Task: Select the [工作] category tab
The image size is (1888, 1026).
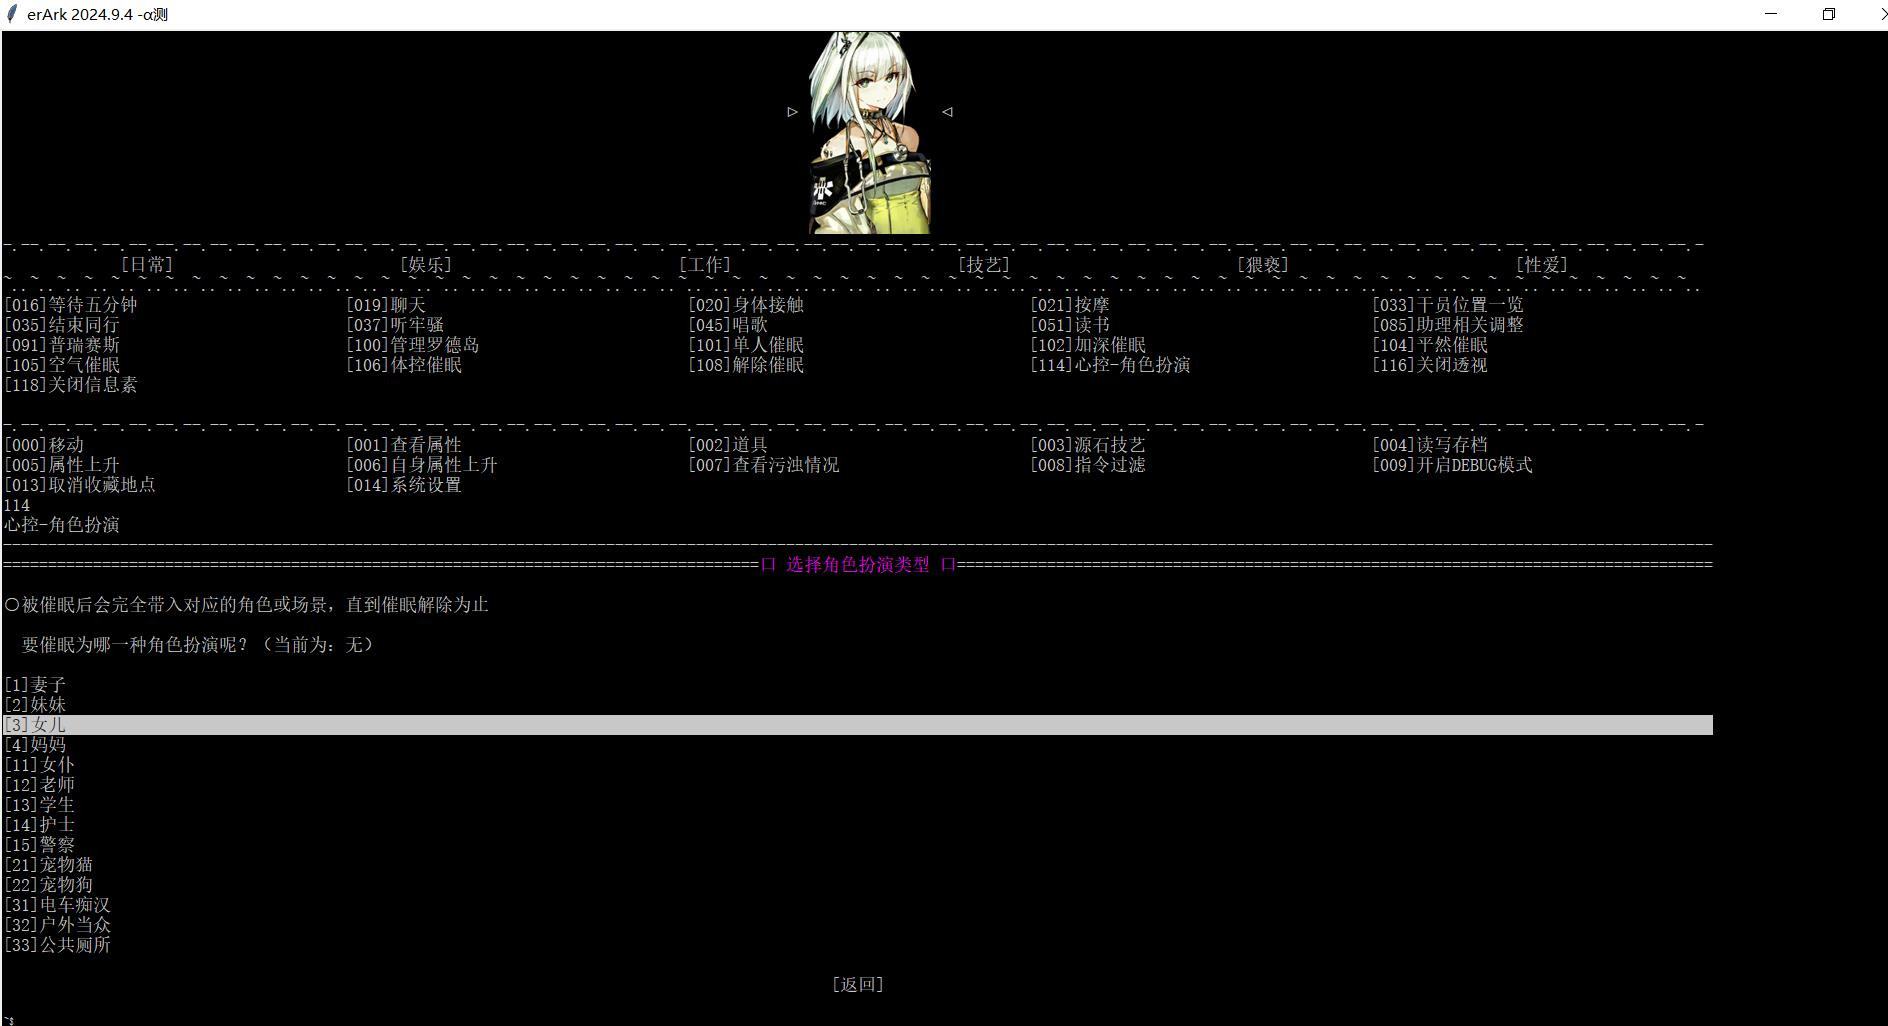Action: pyautogui.click(x=705, y=265)
